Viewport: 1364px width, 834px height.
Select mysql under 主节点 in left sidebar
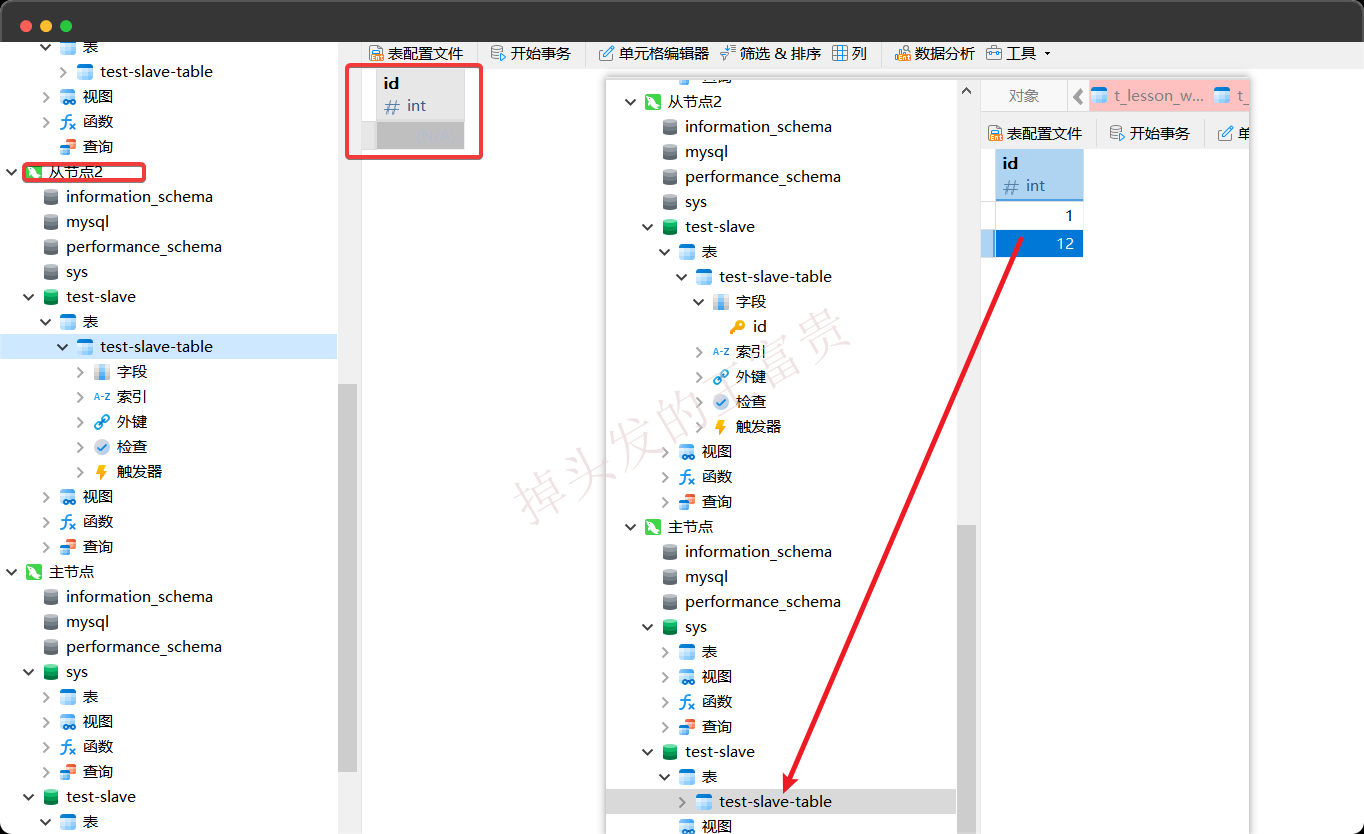click(x=87, y=622)
